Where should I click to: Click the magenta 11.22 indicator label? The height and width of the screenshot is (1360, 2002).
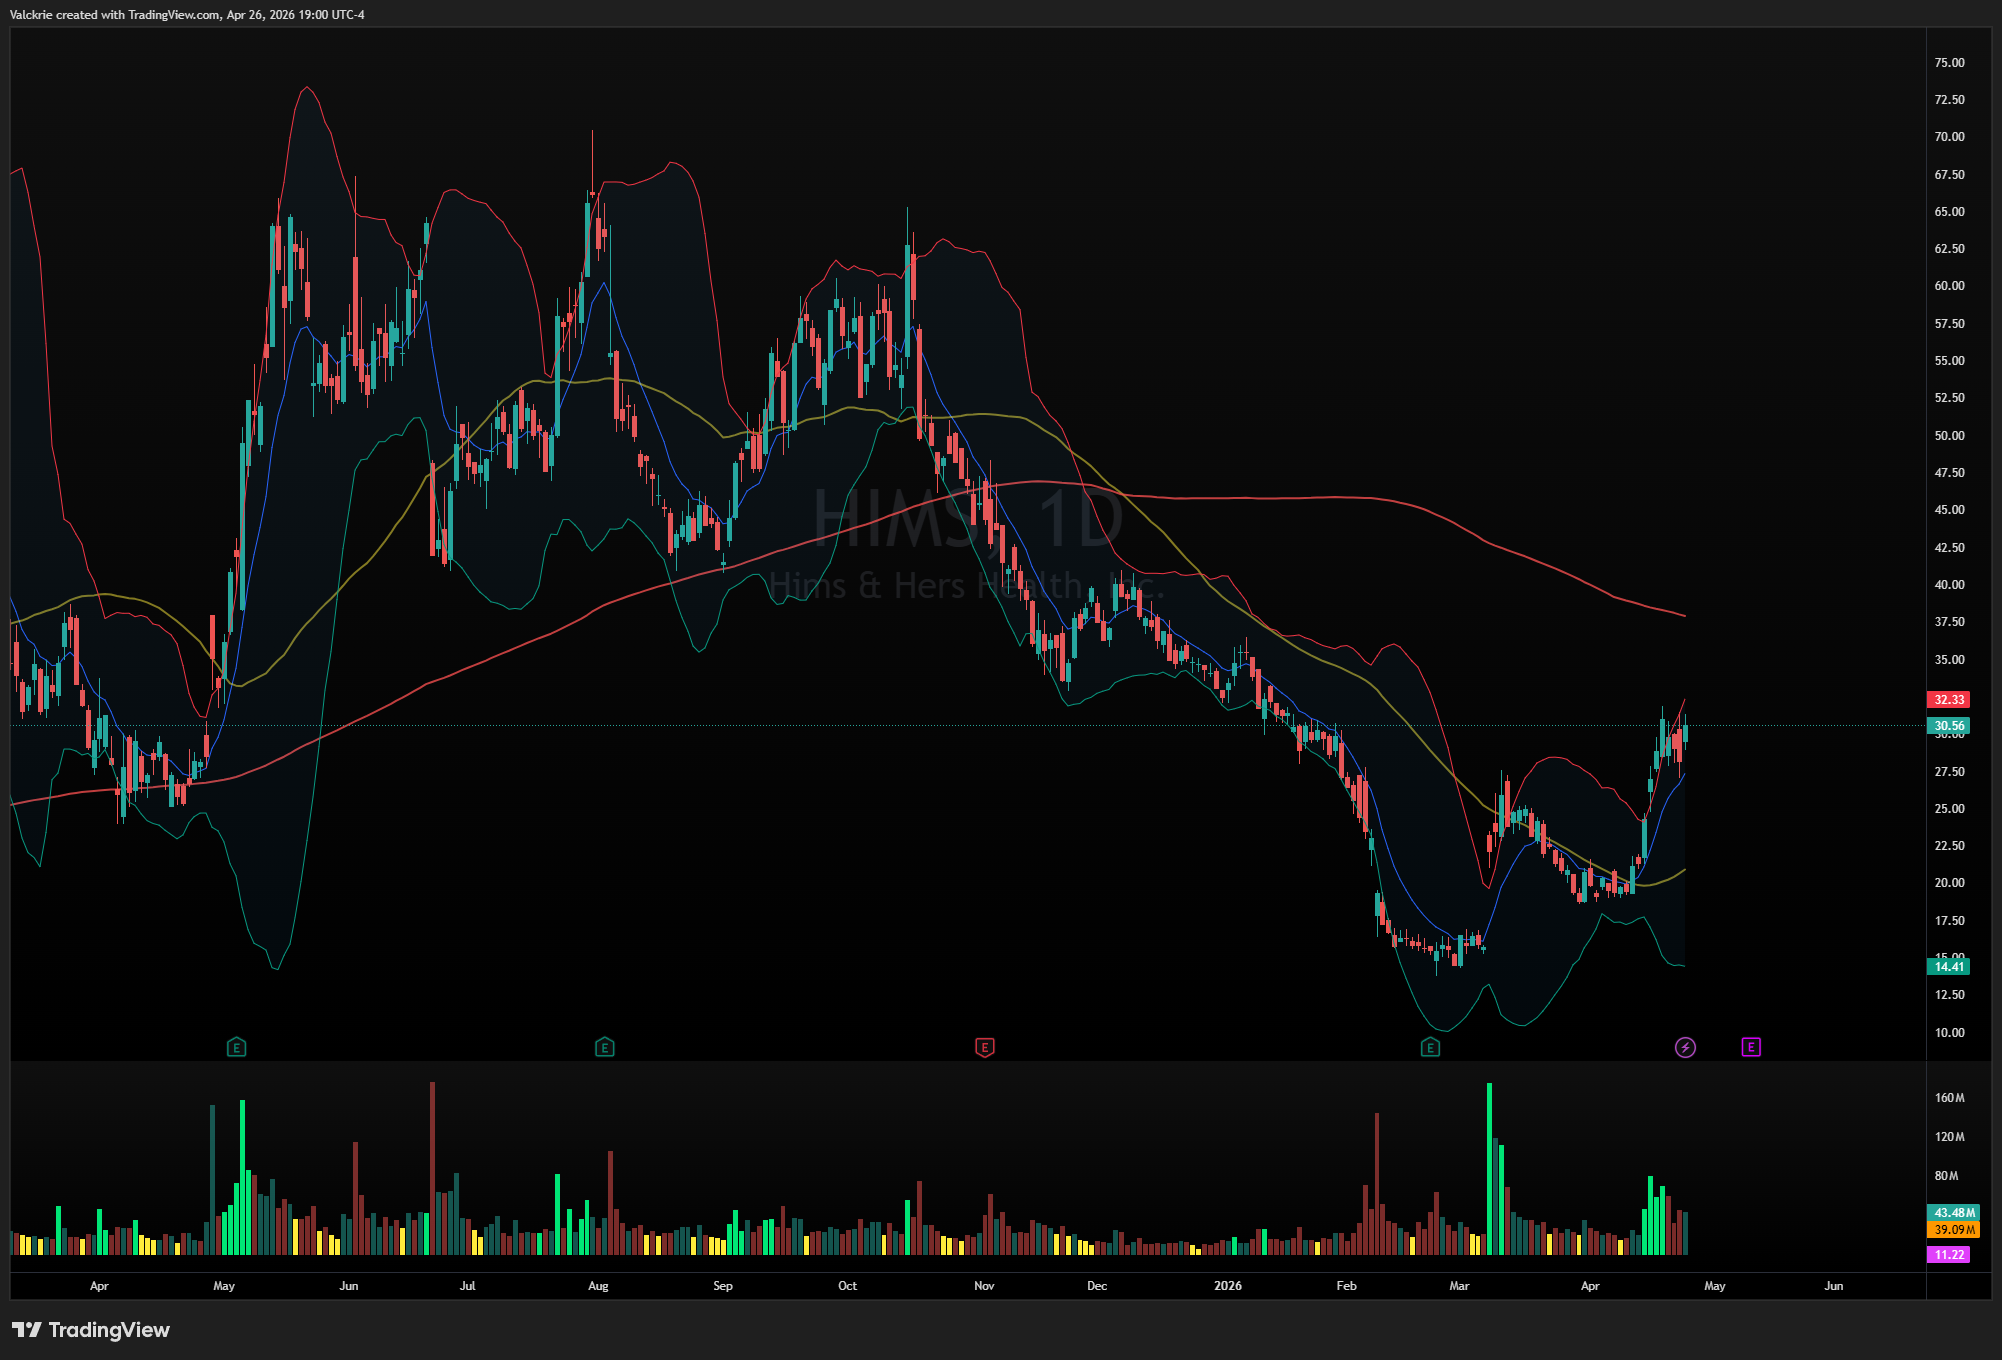coord(1949,1254)
